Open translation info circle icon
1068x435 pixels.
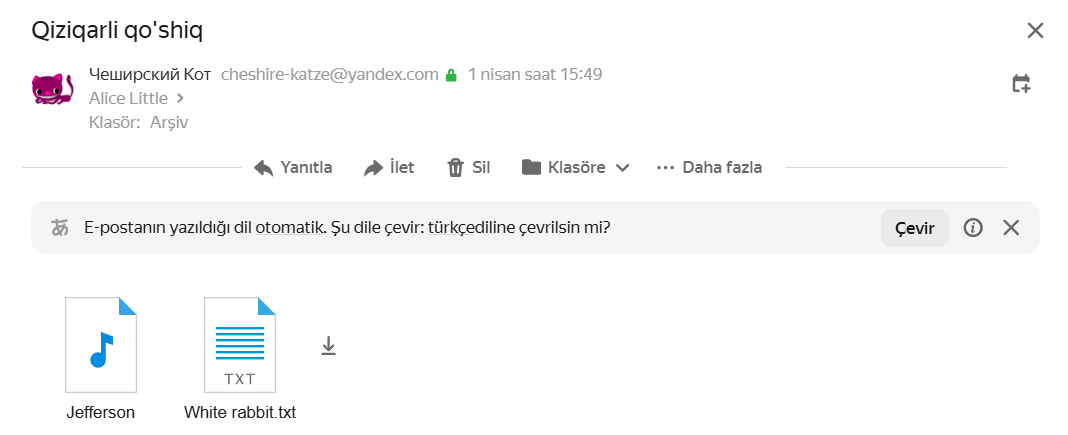973,228
